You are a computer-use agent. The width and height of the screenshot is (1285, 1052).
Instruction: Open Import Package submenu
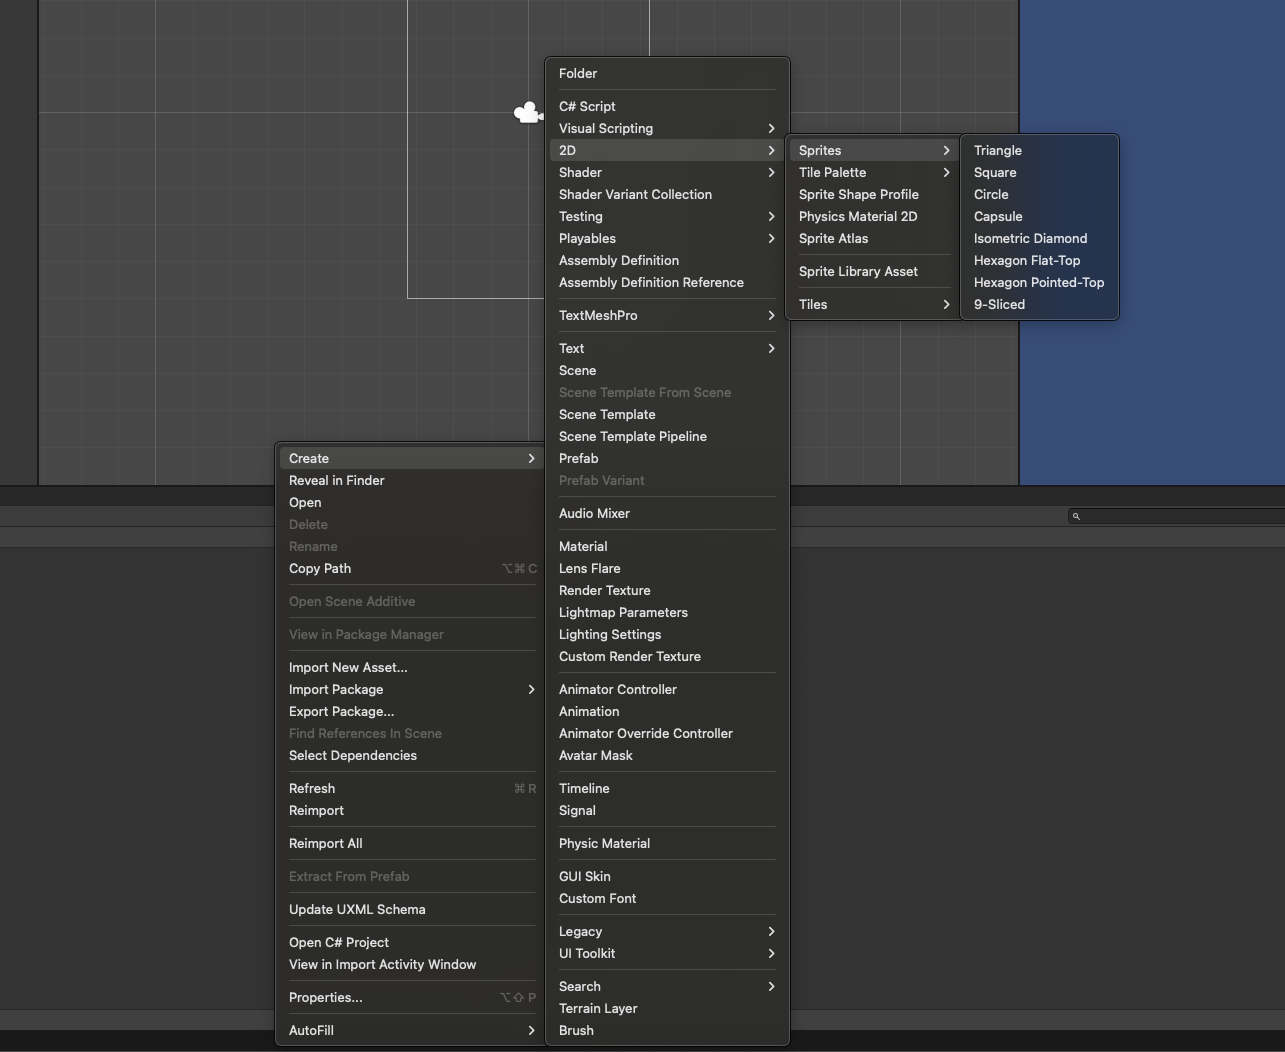coord(412,689)
